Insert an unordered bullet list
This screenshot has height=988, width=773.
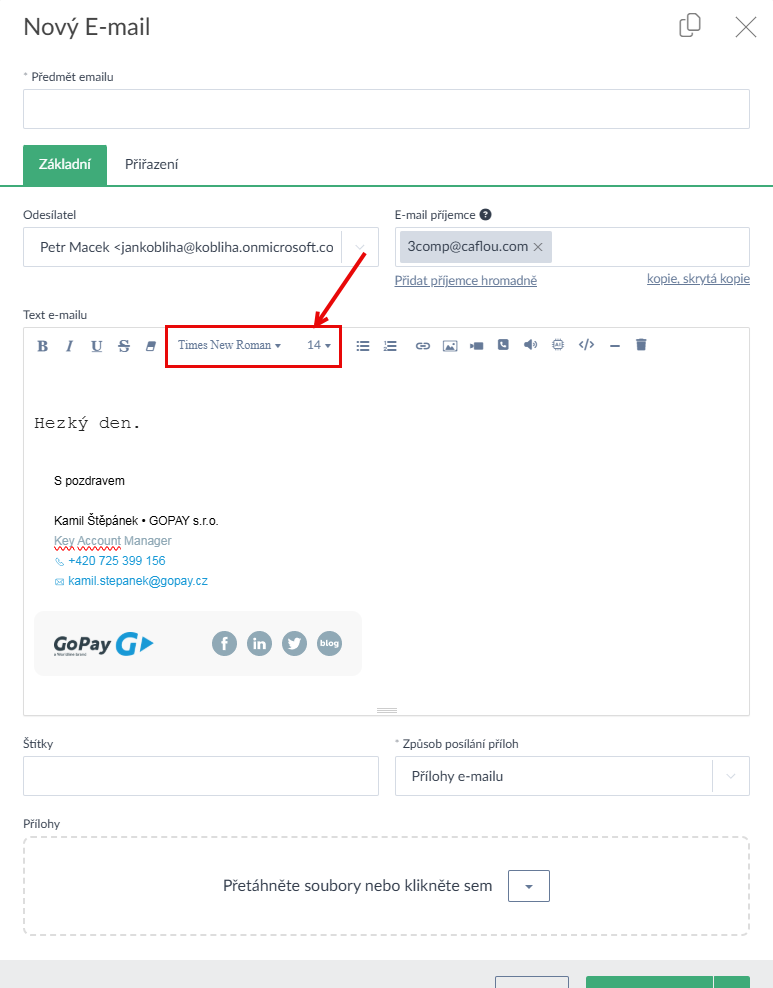point(363,346)
